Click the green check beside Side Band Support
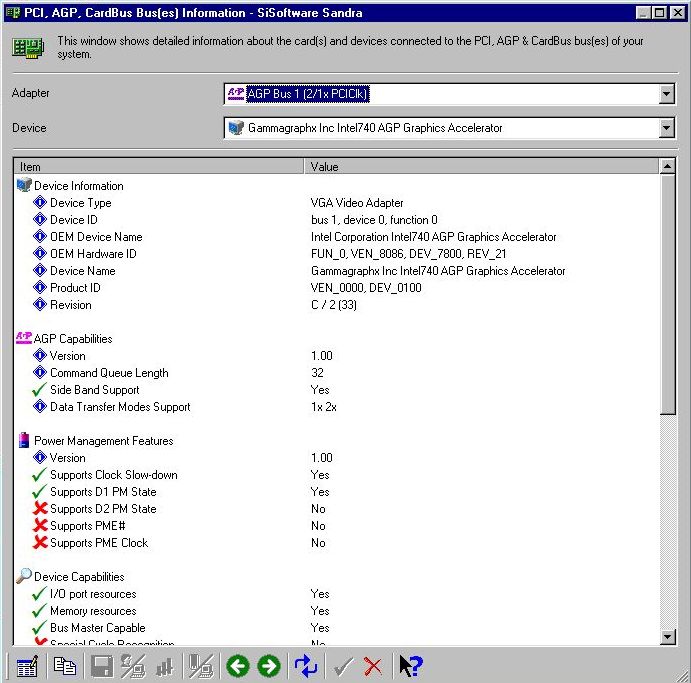691x683 pixels. [39, 390]
